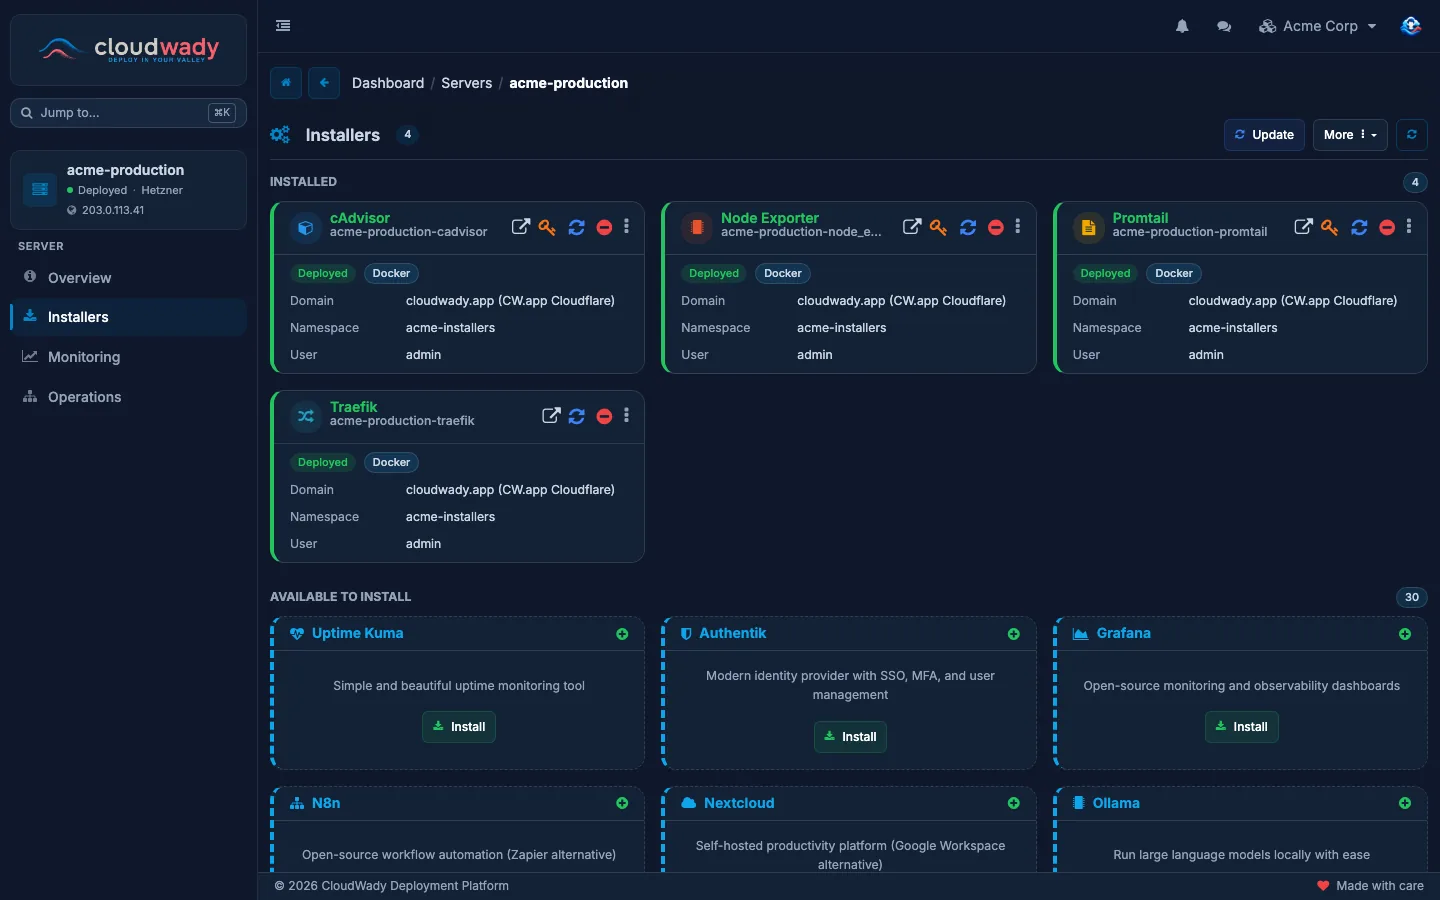This screenshot has width=1440, height=900.
Task: Refresh the installers list icon
Action: pyautogui.click(x=1412, y=135)
